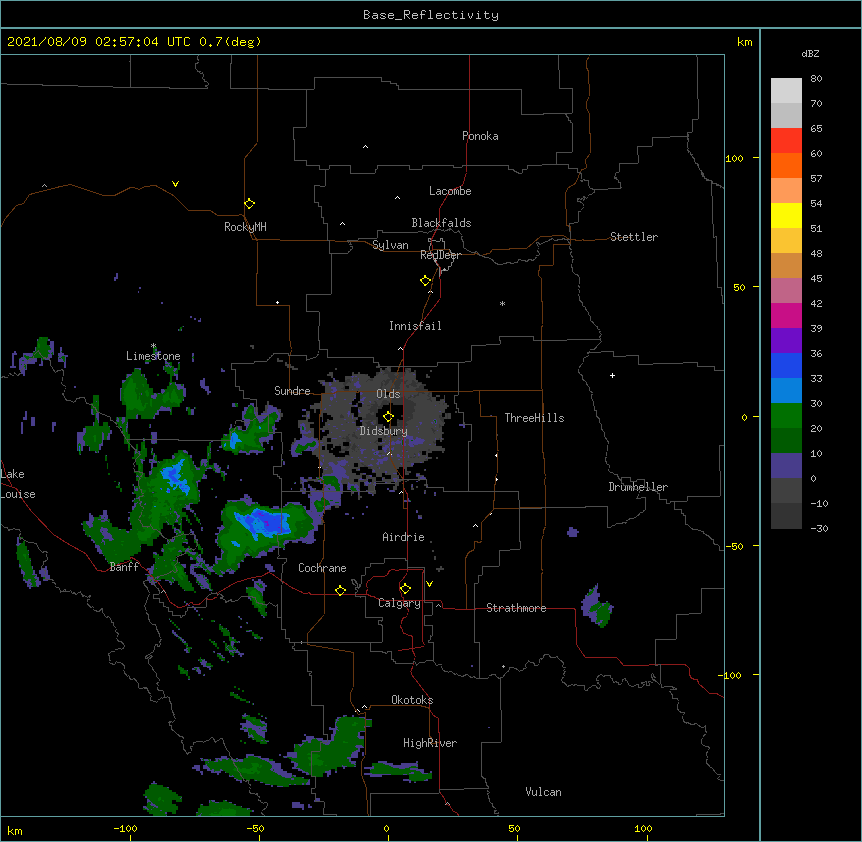
Task: Select the orange 60 dBZ legend color
Action: pyautogui.click(x=786, y=165)
